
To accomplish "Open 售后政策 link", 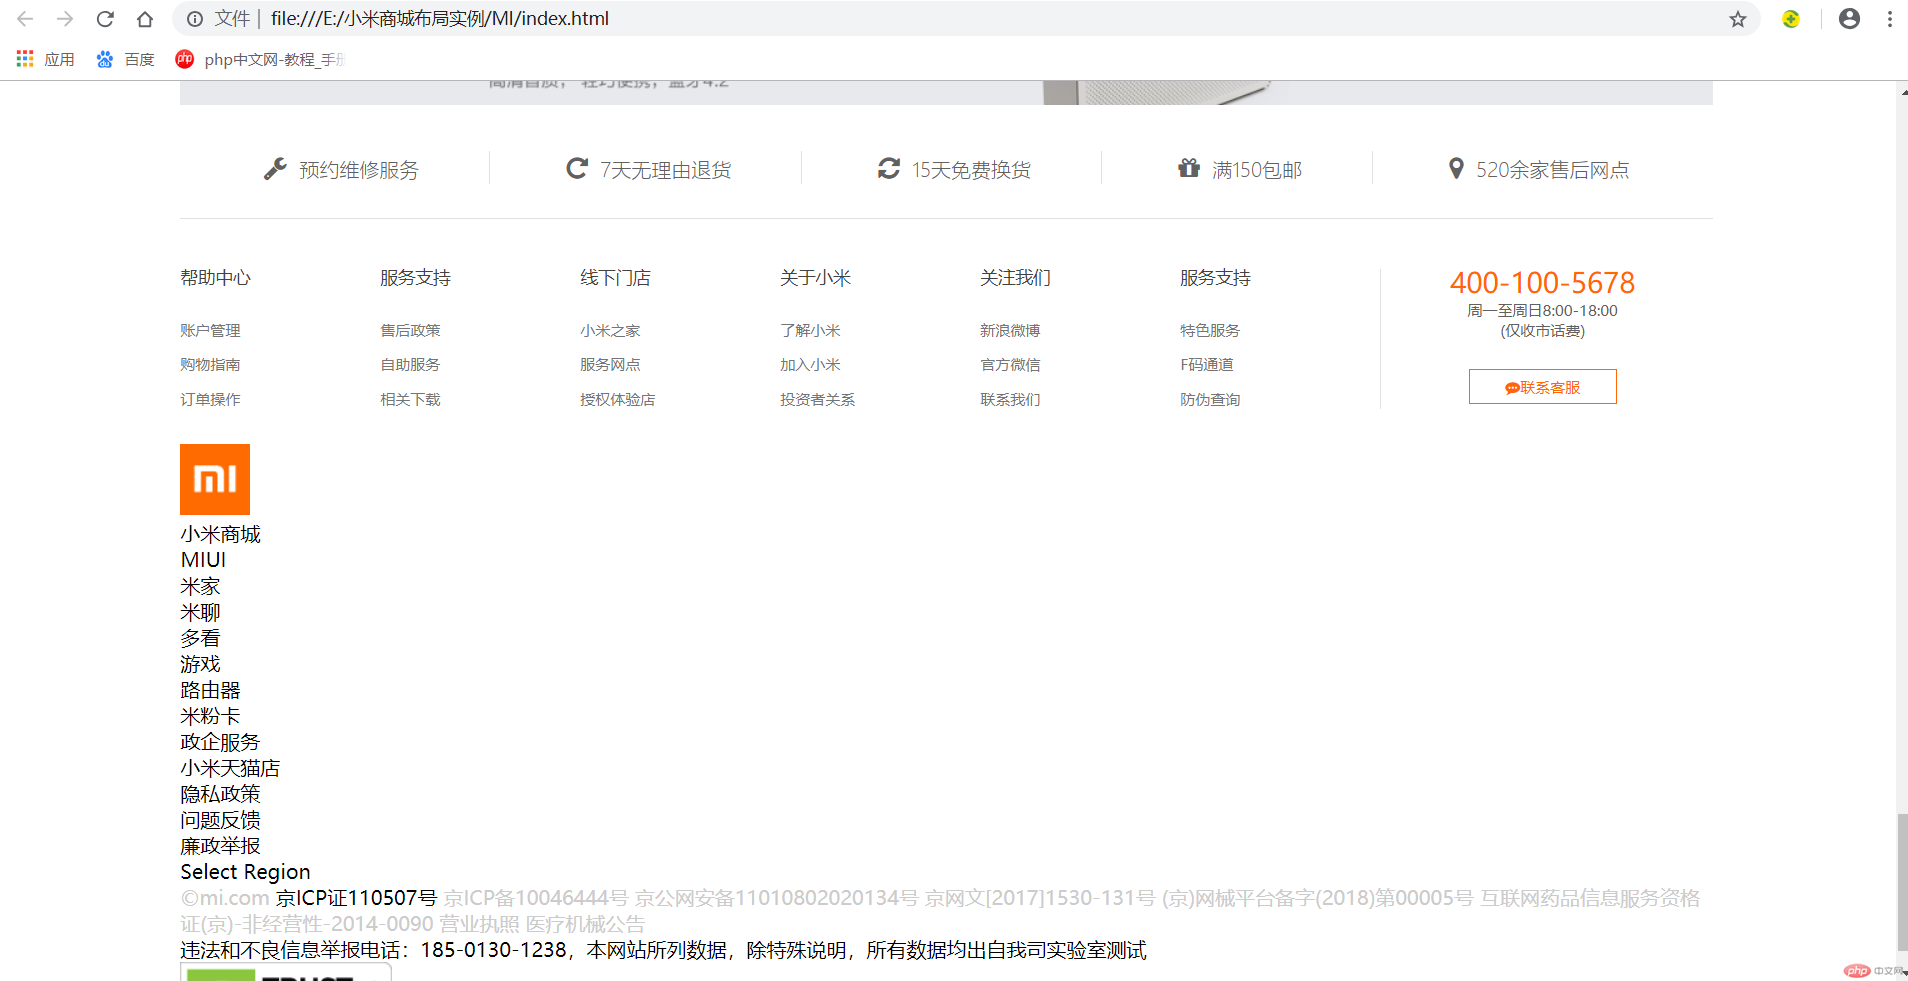I will tap(410, 330).
